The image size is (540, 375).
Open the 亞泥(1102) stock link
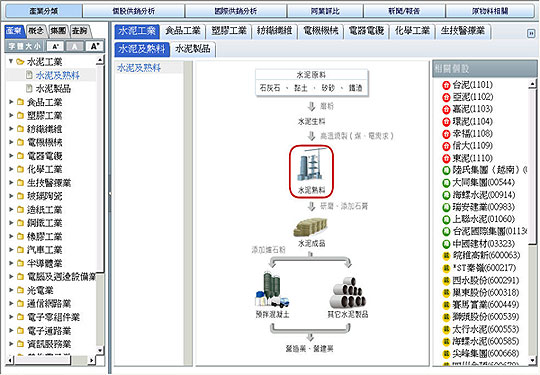(472, 97)
